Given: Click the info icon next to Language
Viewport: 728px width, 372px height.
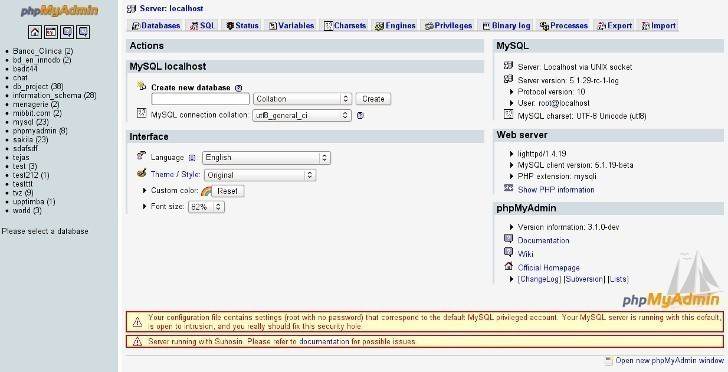Looking at the screenshot, I should (192, 158).
